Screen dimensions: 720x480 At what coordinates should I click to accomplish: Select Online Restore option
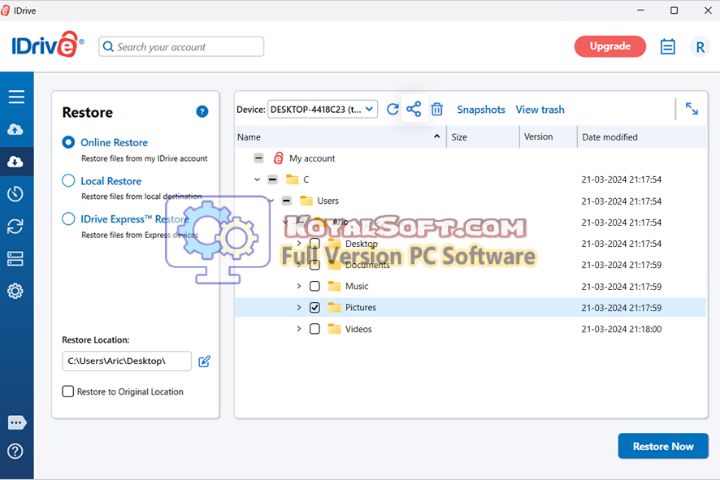pyautogui.click(x=68, y=142)
